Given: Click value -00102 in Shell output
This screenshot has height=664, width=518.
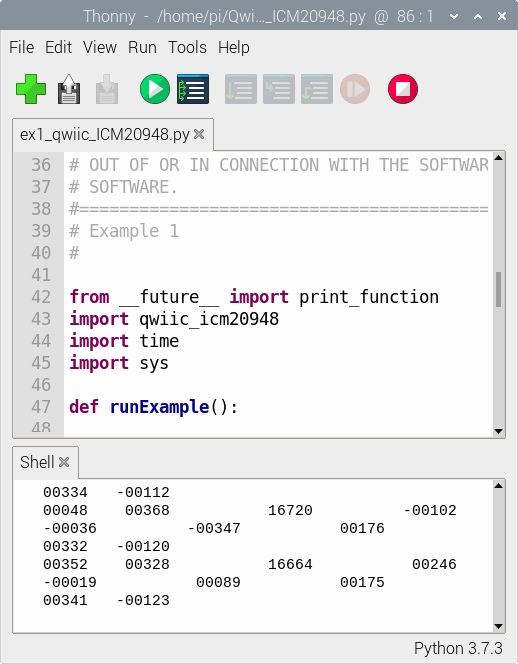Looking at the screenshot, I should 429,510.
